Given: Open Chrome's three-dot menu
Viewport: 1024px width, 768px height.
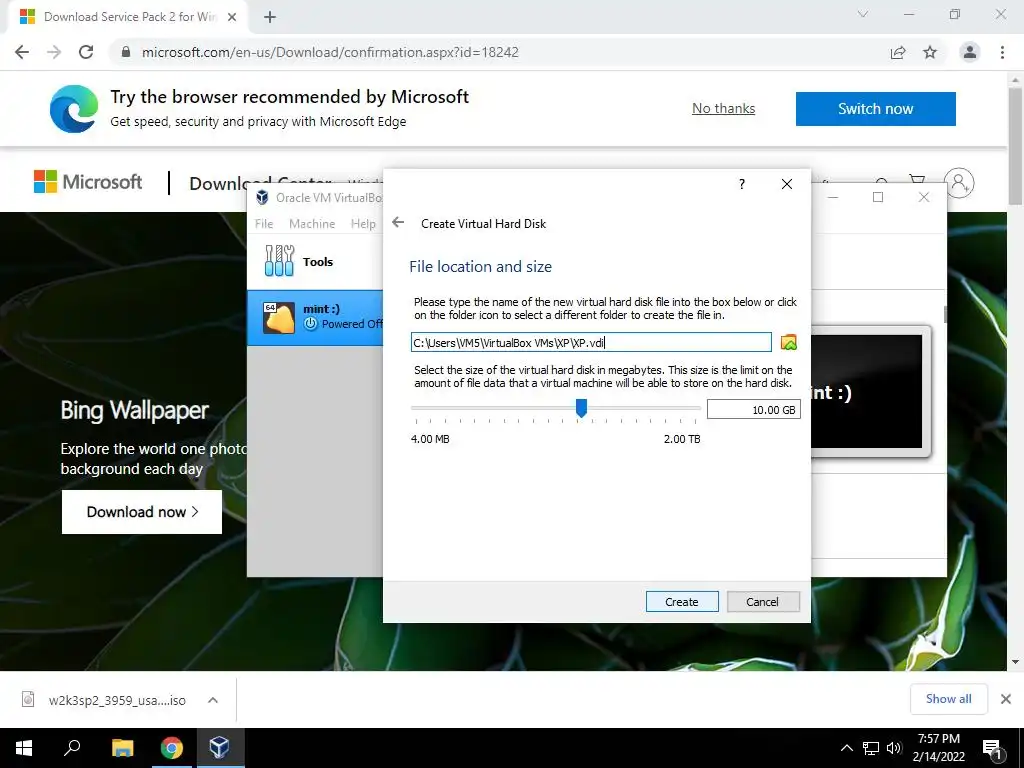Looking at the screenshot, I should tap(1002, 52).
